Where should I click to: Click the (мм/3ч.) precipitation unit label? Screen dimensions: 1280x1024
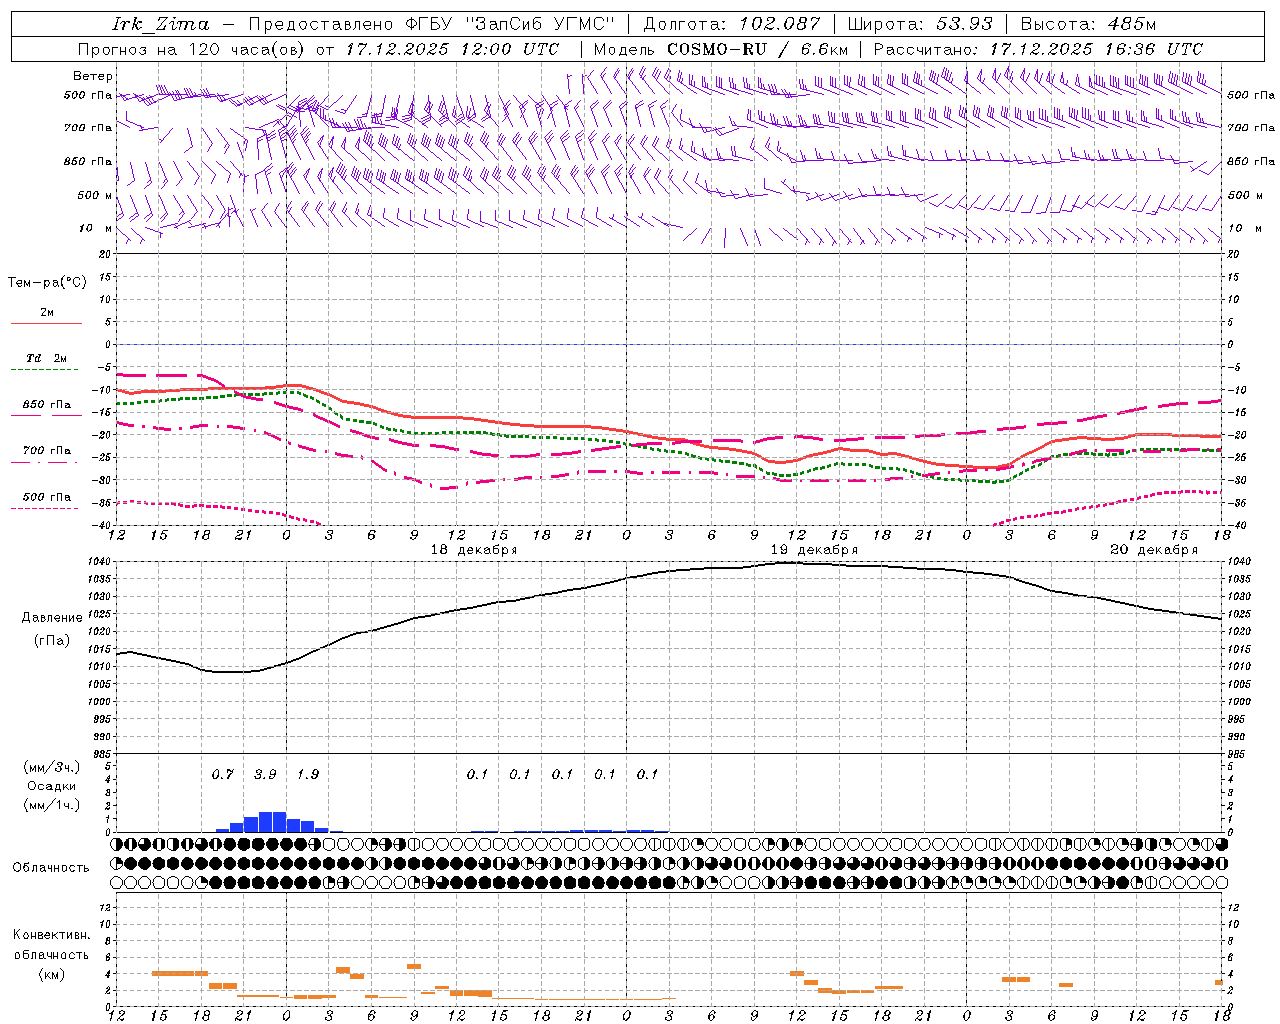(52, 767)
